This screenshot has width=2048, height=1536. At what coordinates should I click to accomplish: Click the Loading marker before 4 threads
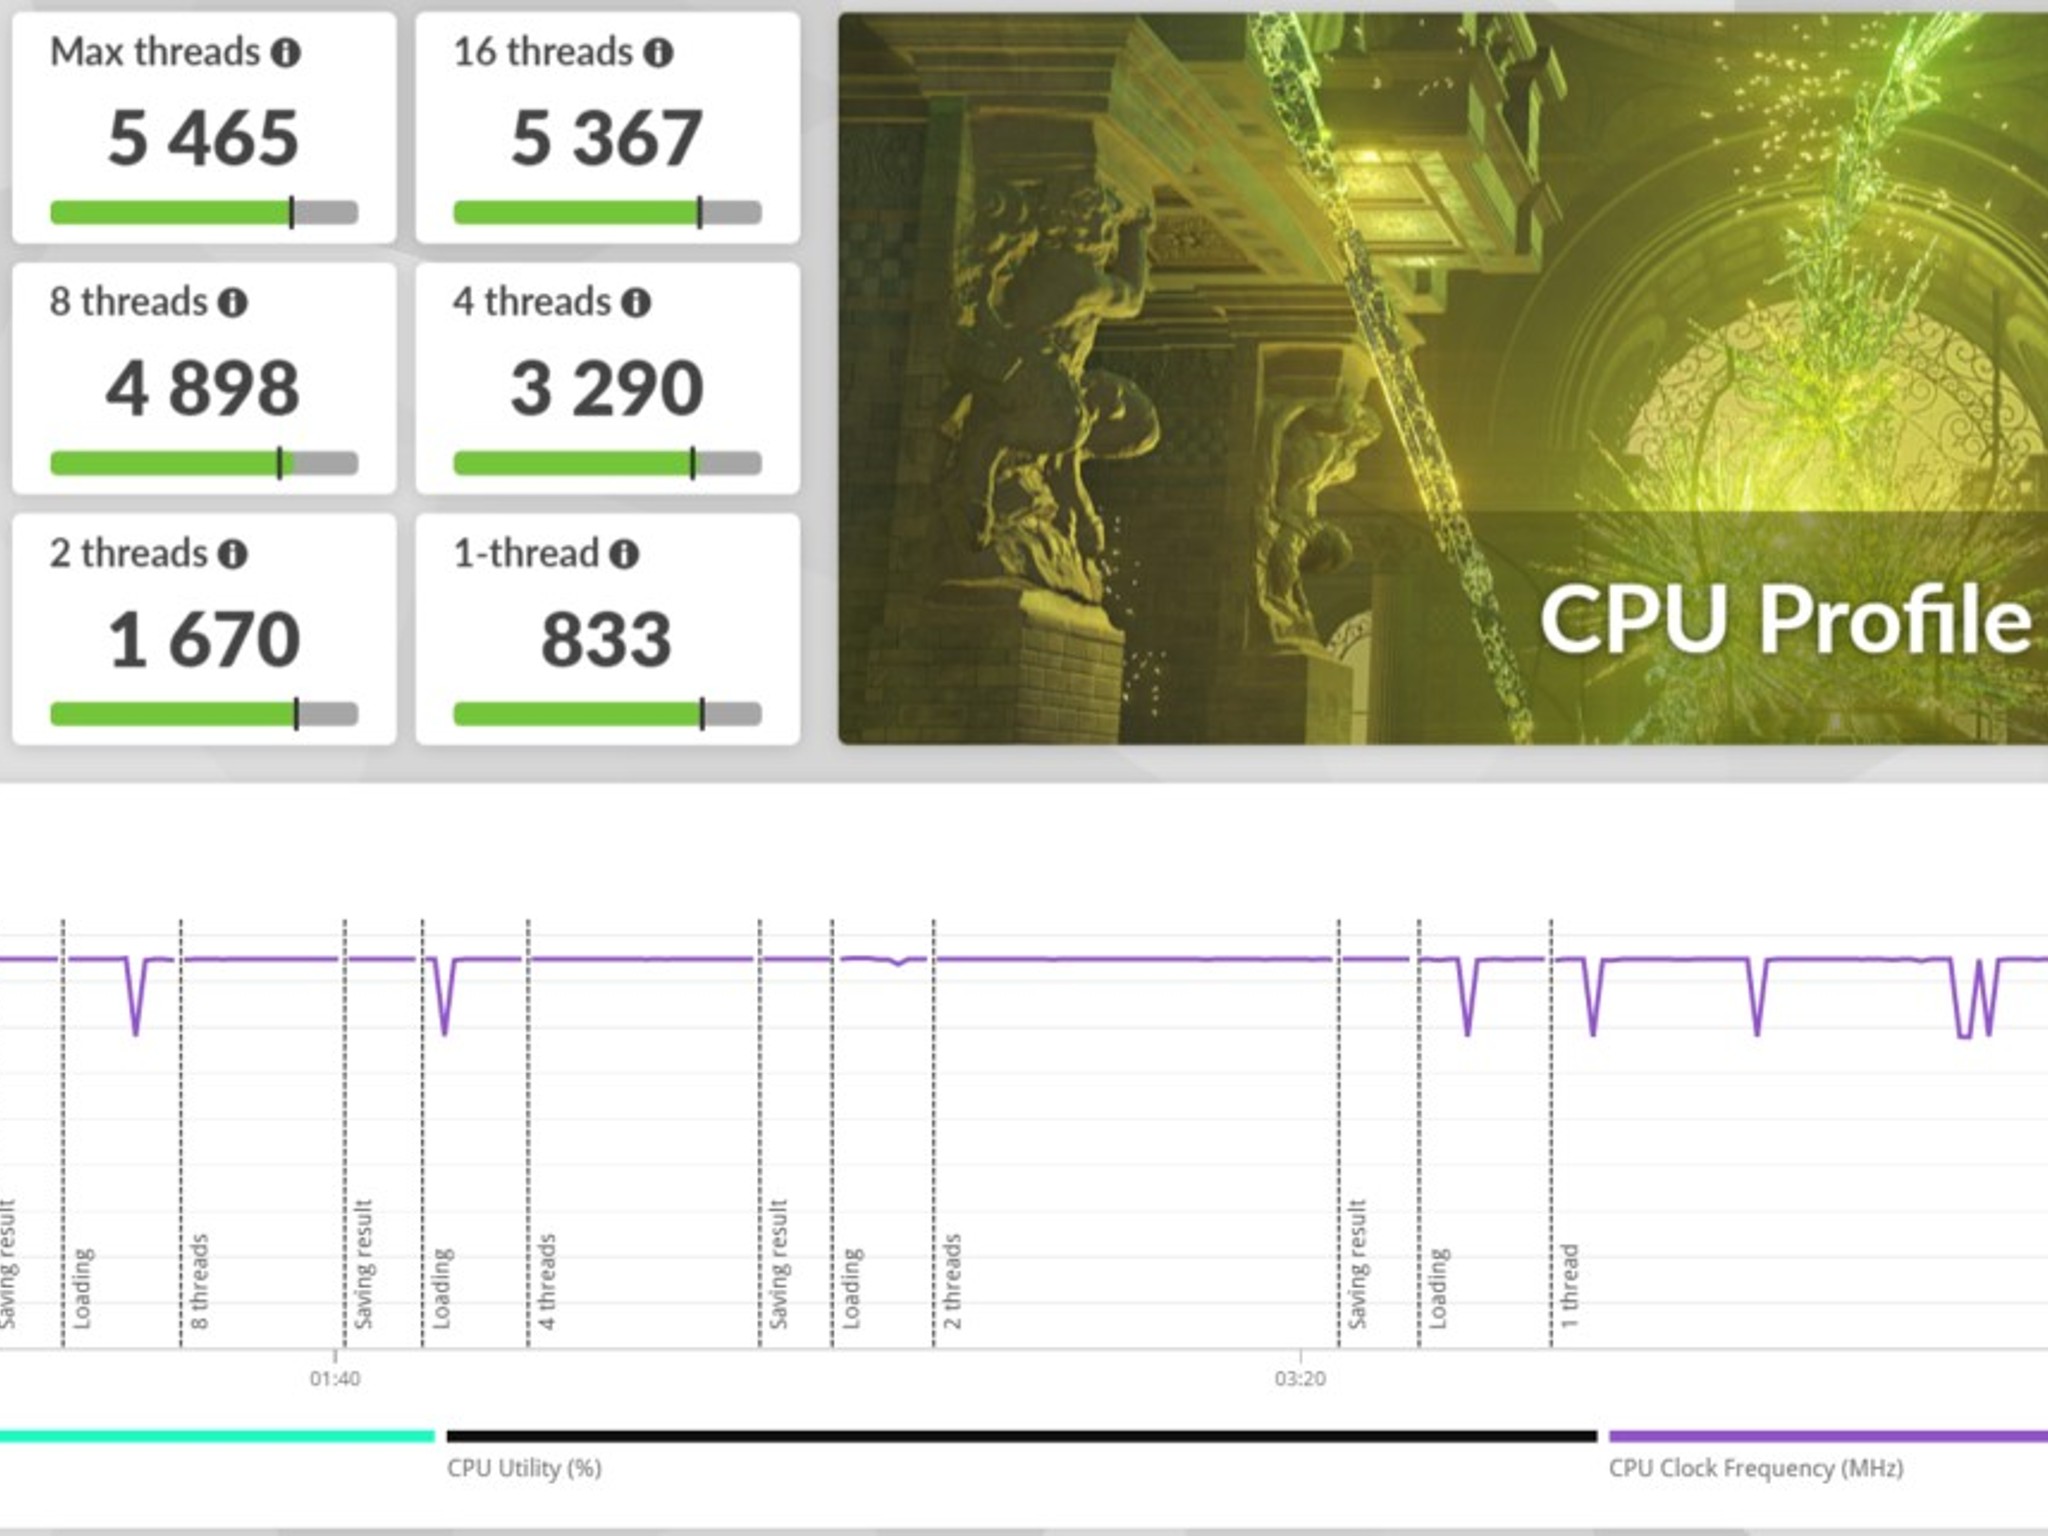(x=441, y=1288)
